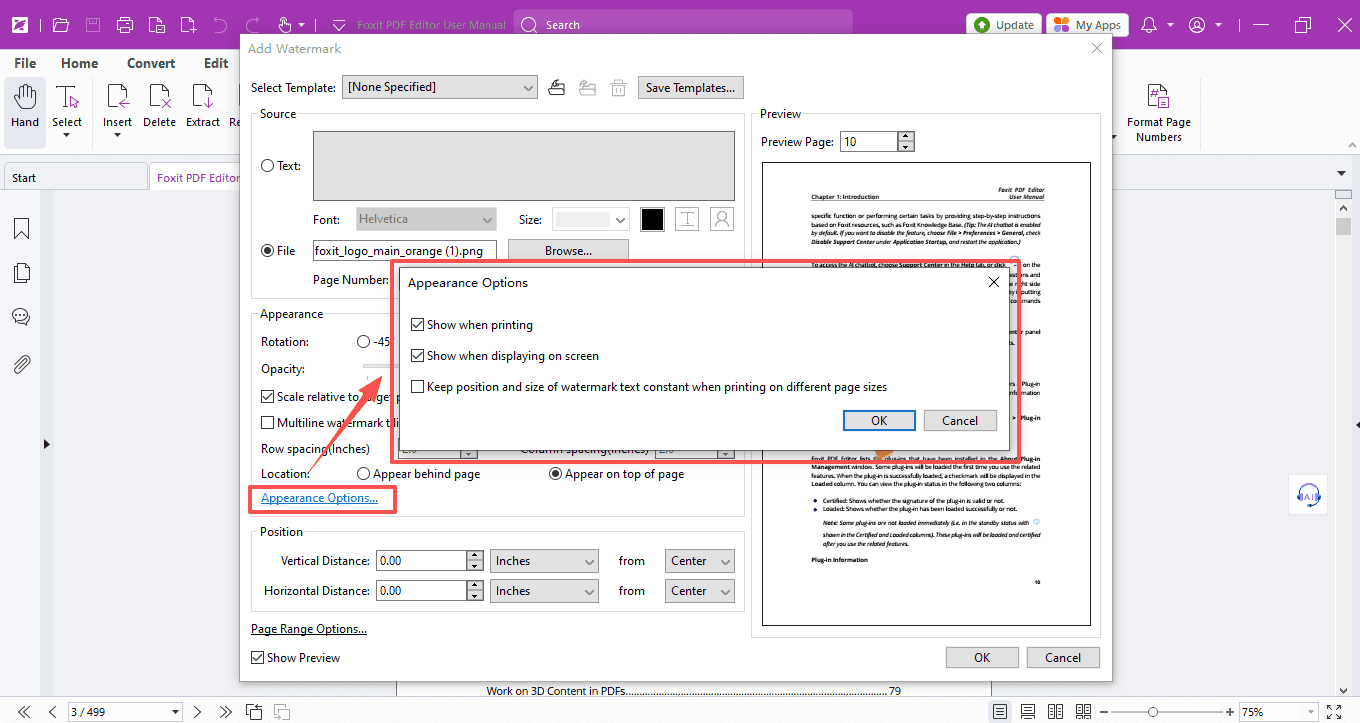This screenshot has width=1360, height=723.
Task: Enable Keep position and size constant checkbox
Action: click(x=417, y=387)
